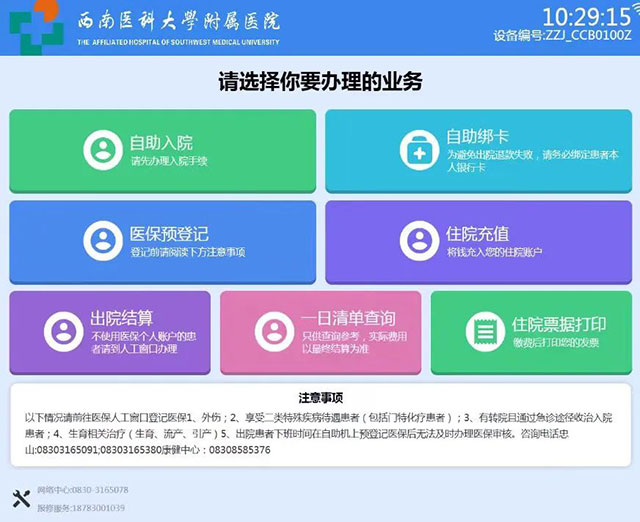Click the subtitle 缴费后打印您的发票
Image resolution: width=640 pixels, height=522 pixels.
pyautogui.click(x=556, y=342)
